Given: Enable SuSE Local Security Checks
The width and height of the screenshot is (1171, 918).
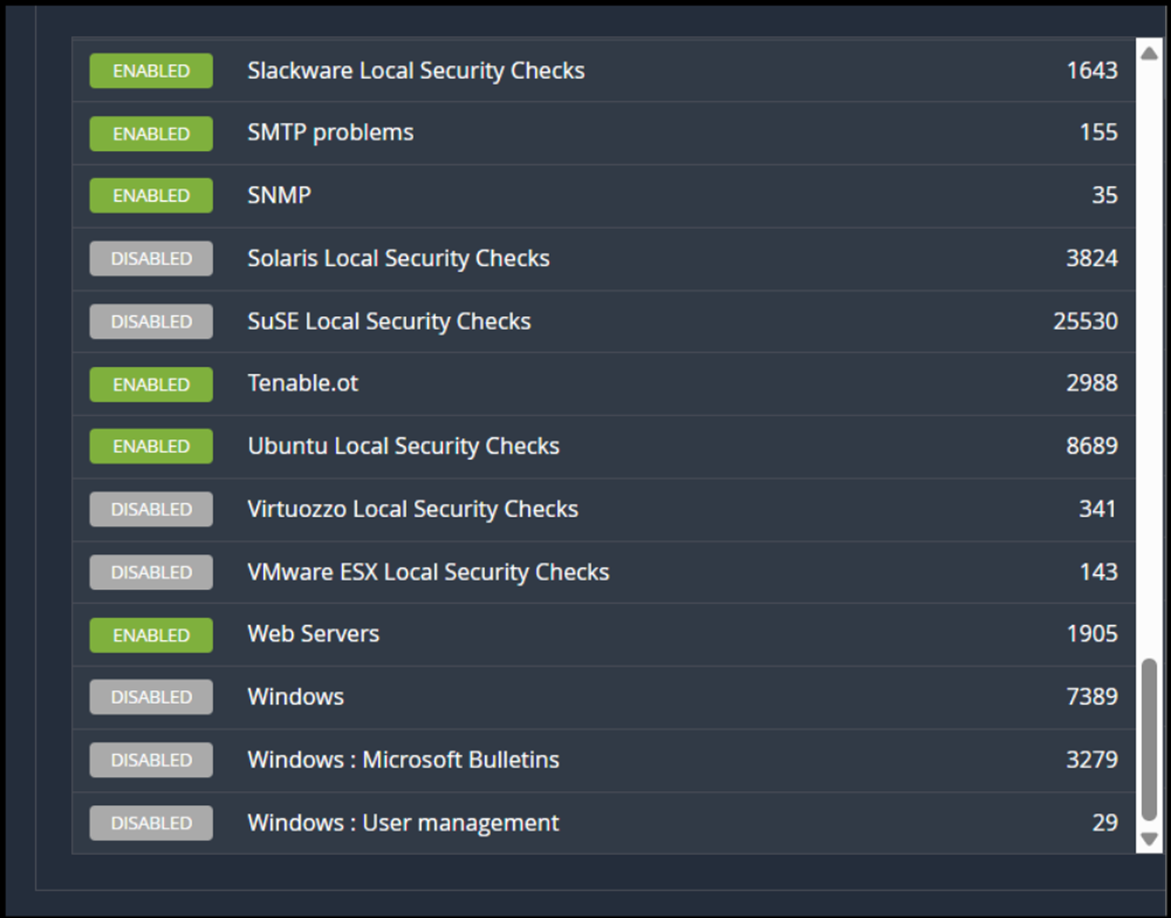Looking at the screenshot, I should click(x=151, y=321).
